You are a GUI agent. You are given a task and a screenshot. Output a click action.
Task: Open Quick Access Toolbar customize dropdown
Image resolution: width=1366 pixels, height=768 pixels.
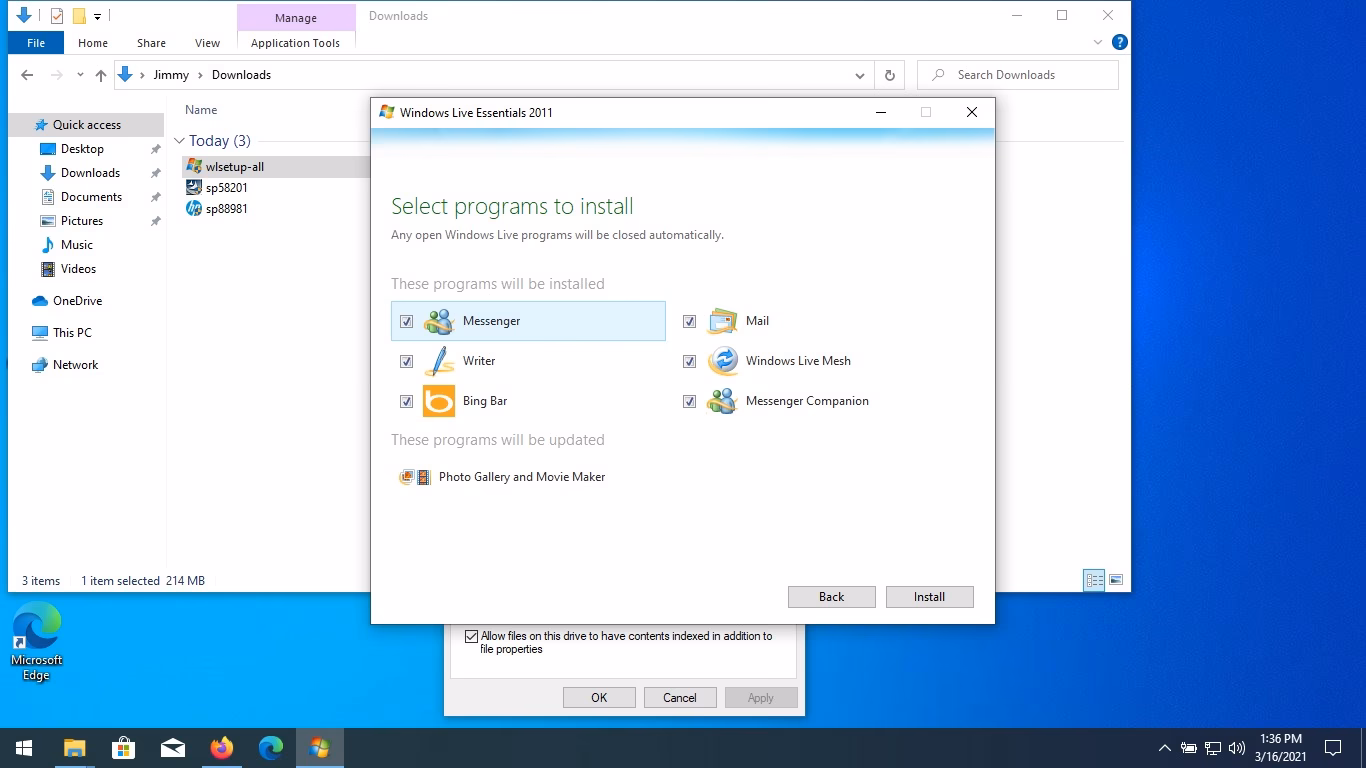(97, 16)
